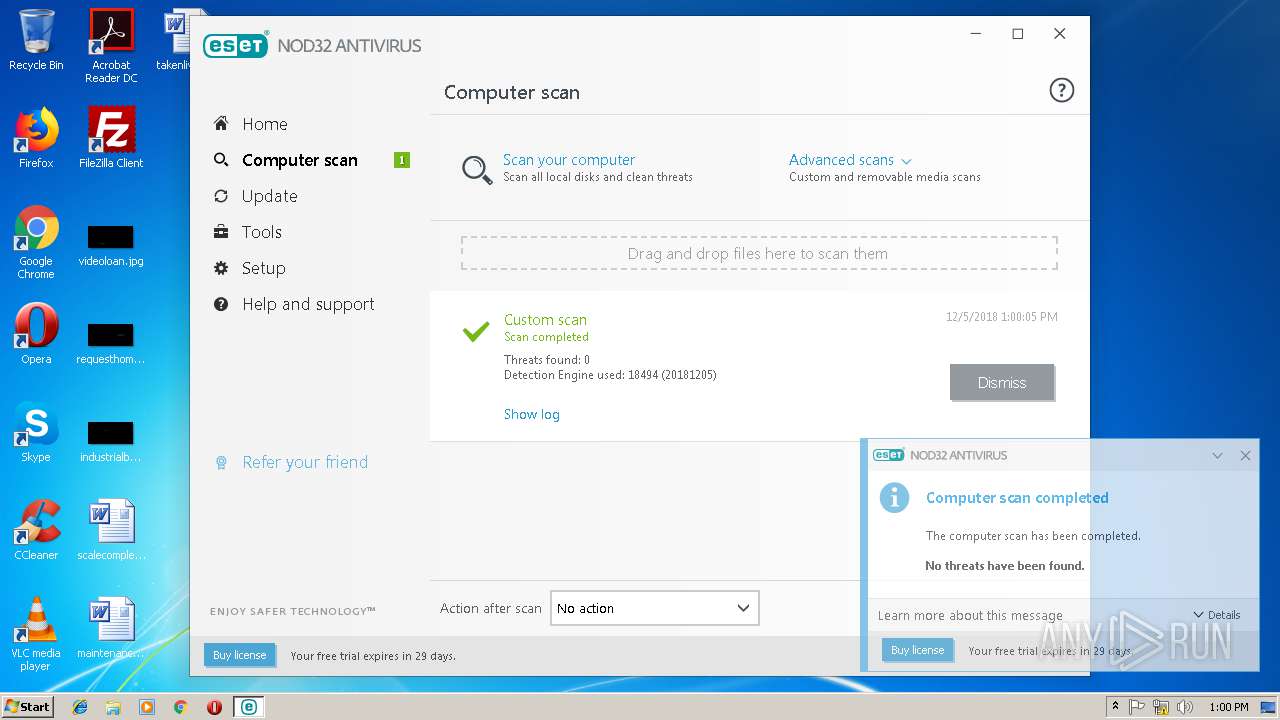Show hidden system tray icons
The height and width of the screenshot is (720, 1280).
pyautogui.click(x=1114, y=707)
